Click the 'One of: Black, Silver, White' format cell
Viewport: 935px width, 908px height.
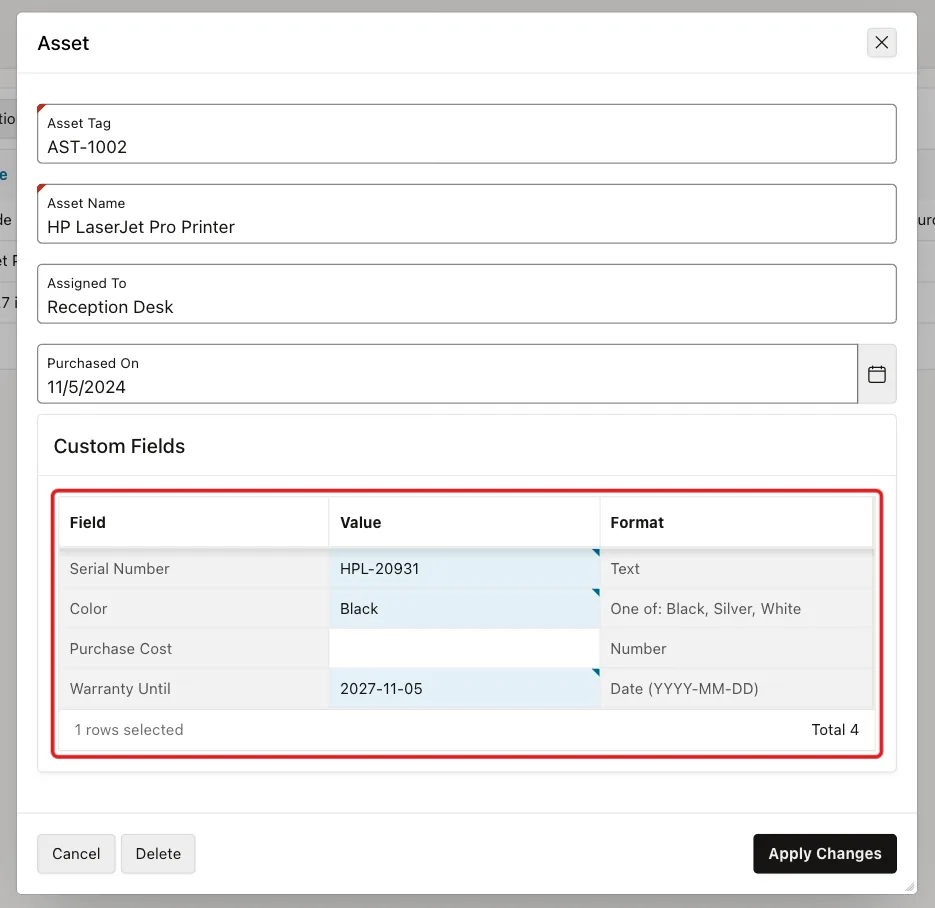(736, 609)
